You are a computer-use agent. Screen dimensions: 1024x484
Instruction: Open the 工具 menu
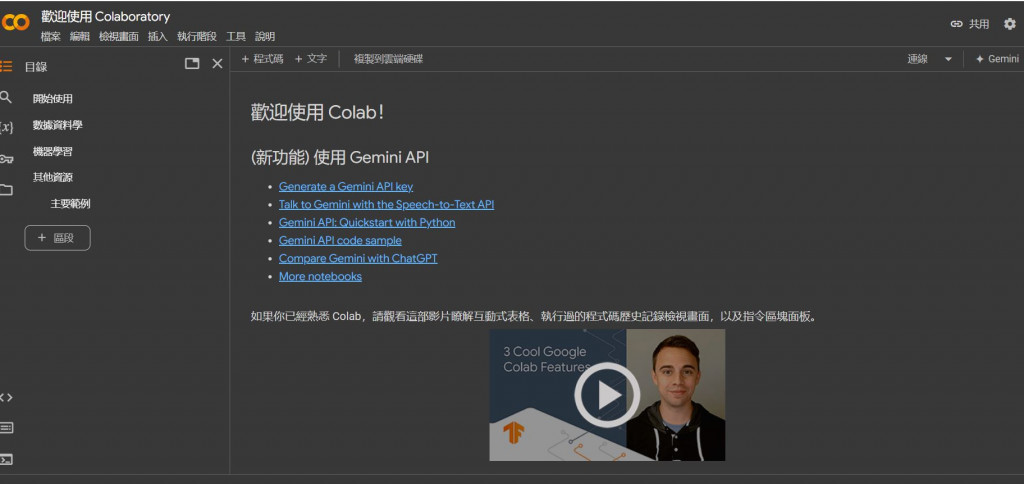[236, 37]
